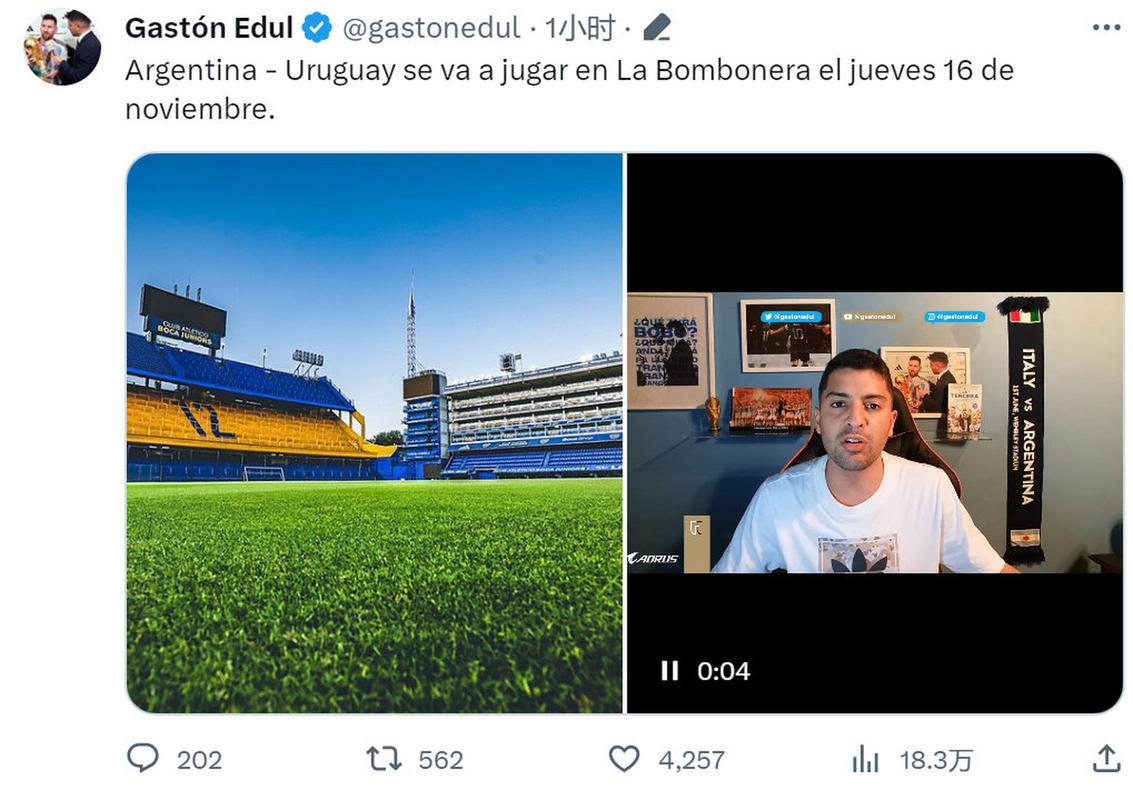Click the 18.3万 views count

(x=935, y=760)
